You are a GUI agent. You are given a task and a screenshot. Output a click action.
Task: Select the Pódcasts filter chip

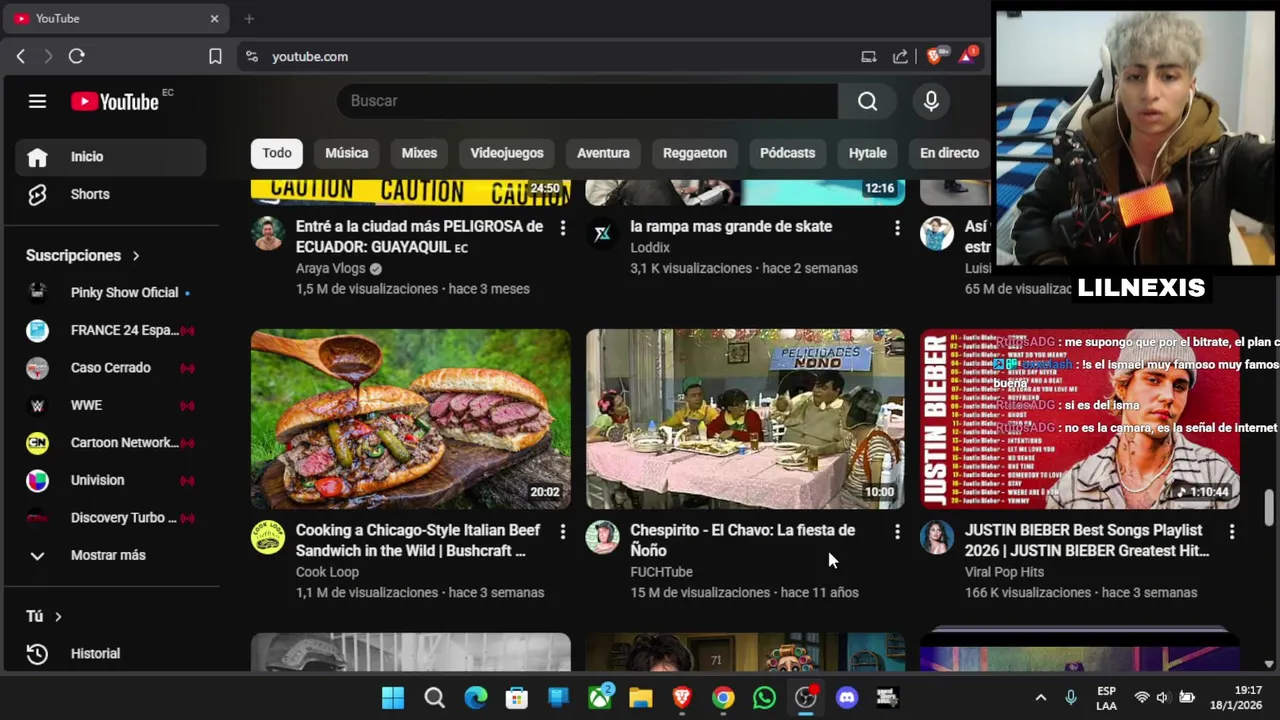[788, 153]
